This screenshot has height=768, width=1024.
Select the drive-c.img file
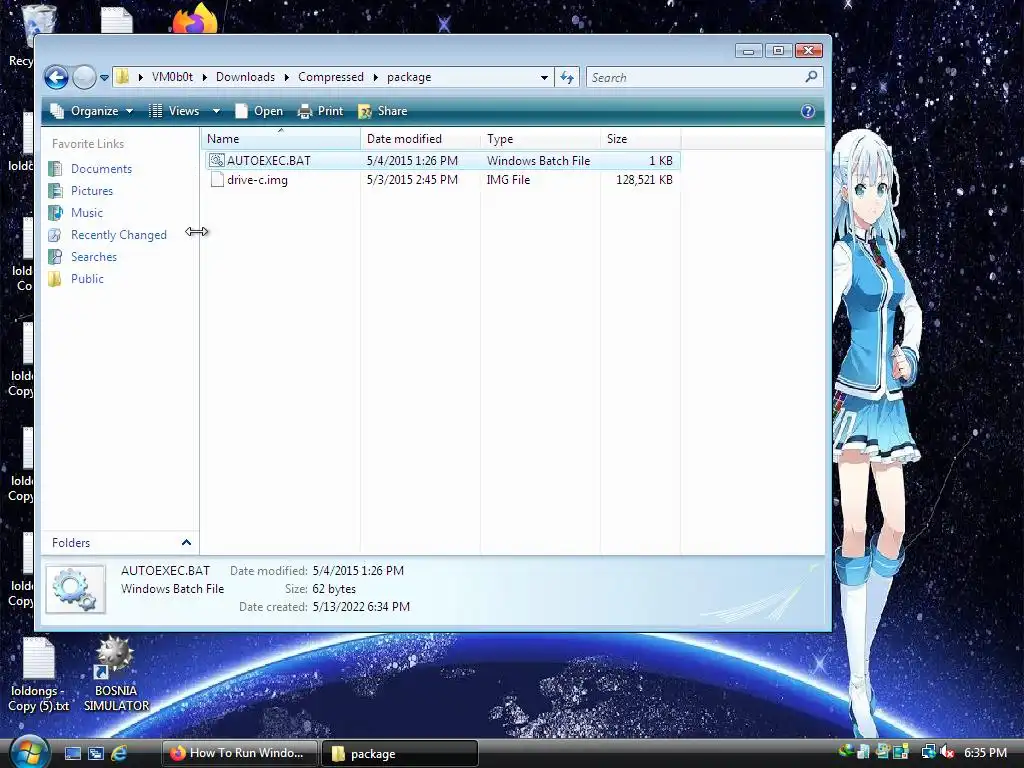257,180
